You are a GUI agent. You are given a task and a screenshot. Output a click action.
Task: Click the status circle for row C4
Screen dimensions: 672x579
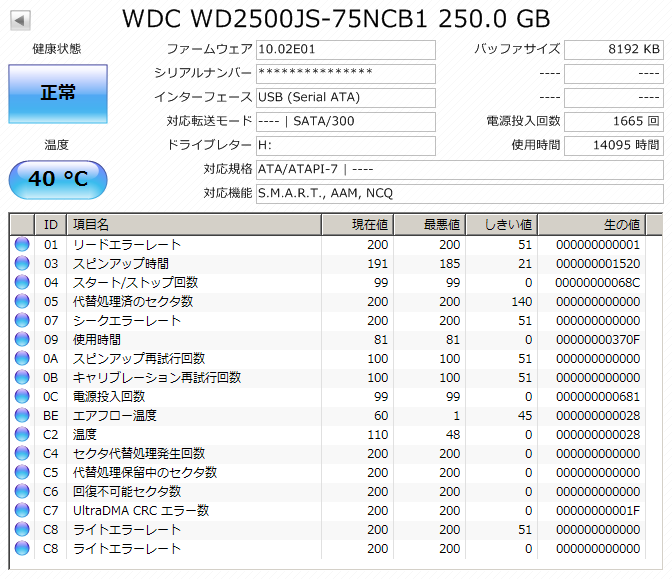pos(22,453)
